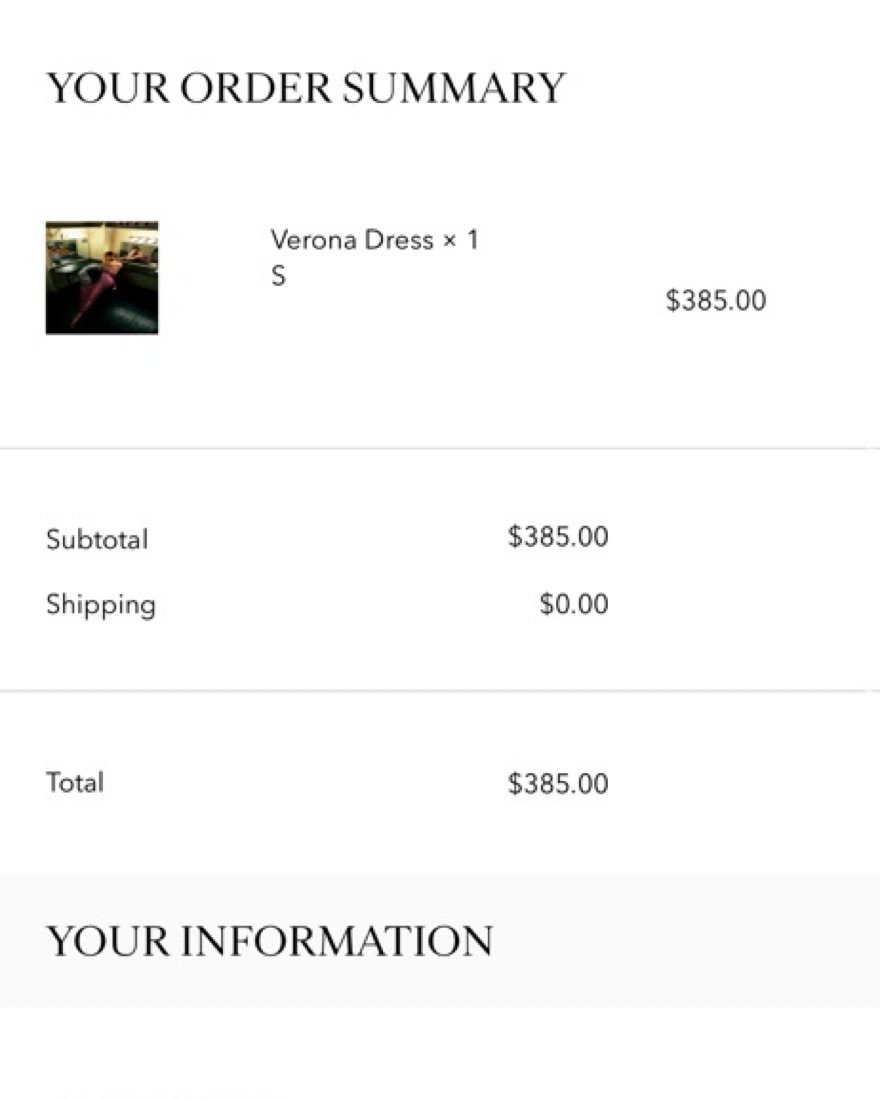The height and width of the screenshot is (1099, 880).
Task: Click the "Shipping" label
Action: coord(101,605)
